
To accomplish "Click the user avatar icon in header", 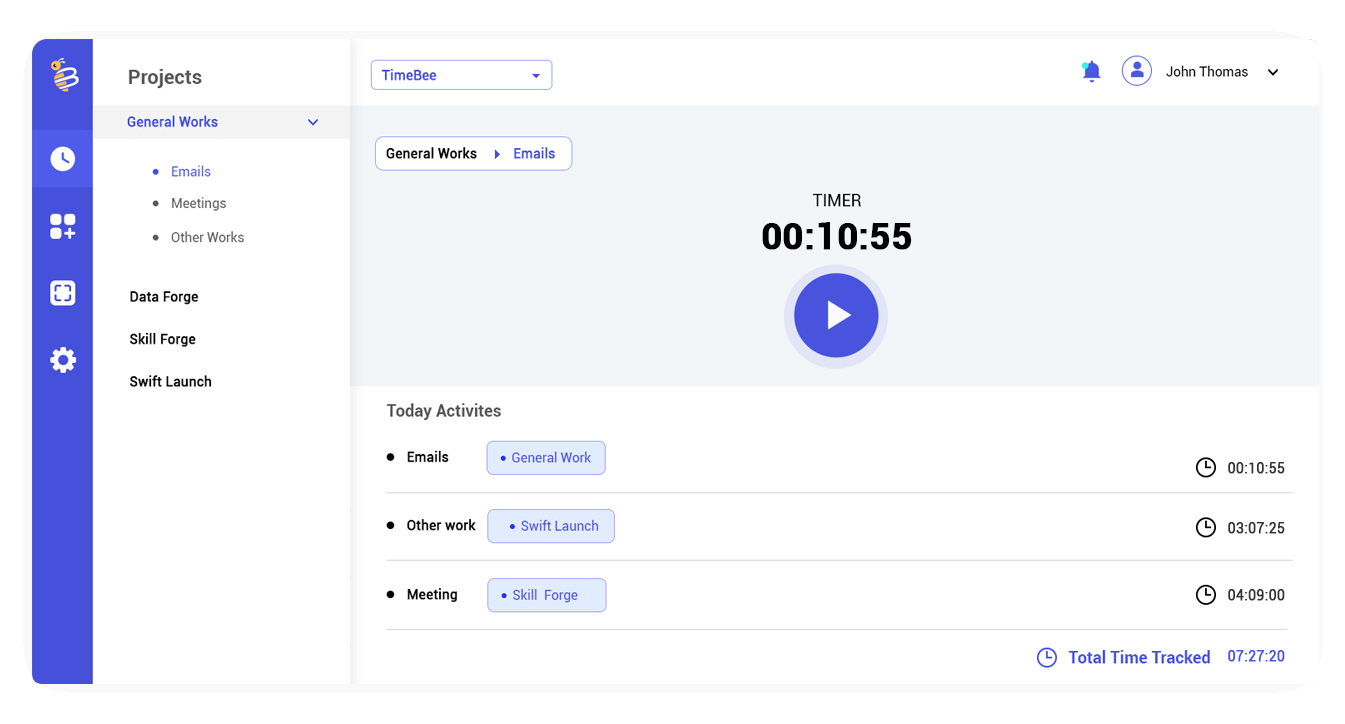I will click(1136, 70).
